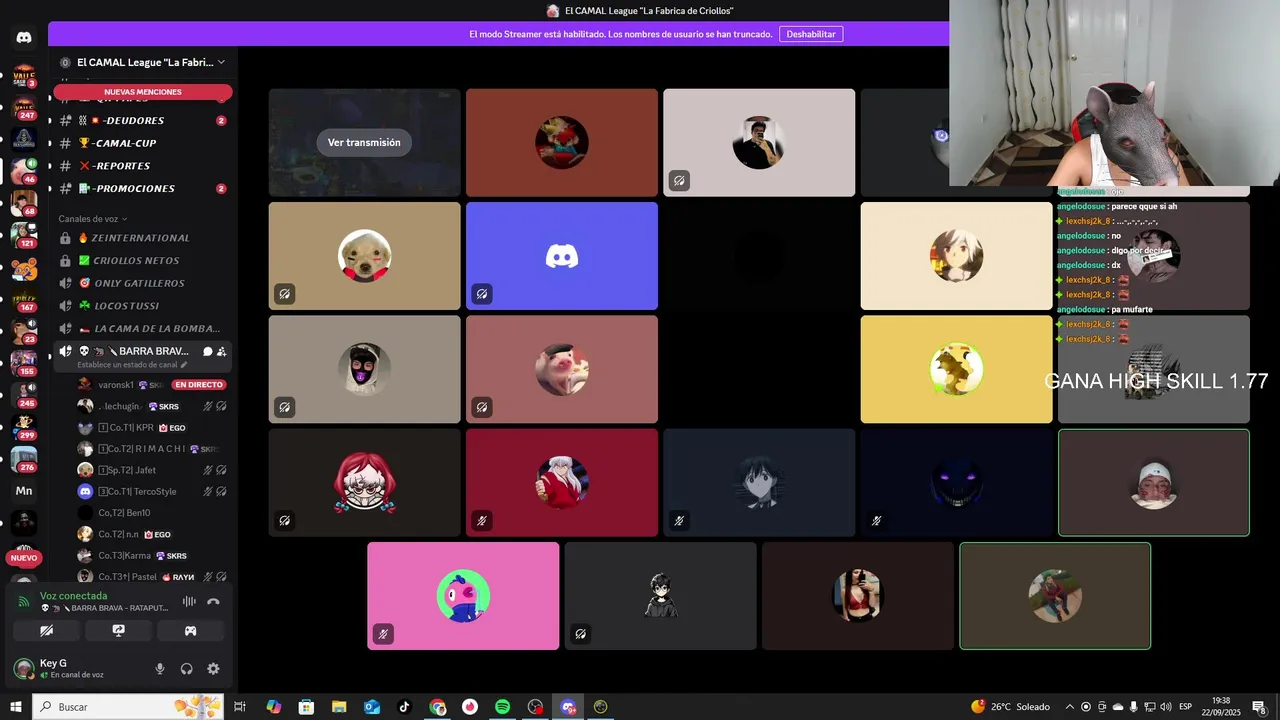This screenshot has width=1280, height=720.
Task: Select user Co,T2| Ben10
Action: click(153, 513)
